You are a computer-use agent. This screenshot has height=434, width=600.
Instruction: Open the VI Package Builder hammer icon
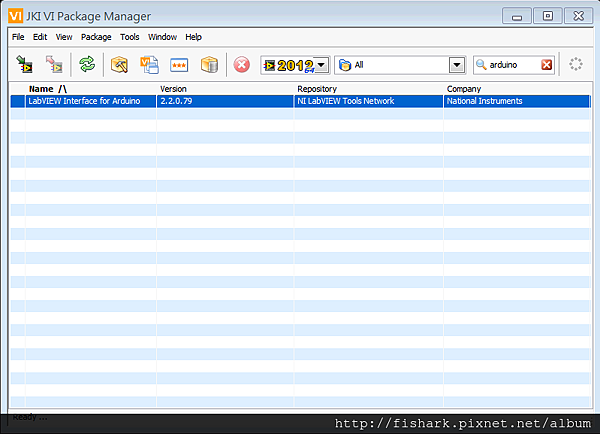coord(119,64)
